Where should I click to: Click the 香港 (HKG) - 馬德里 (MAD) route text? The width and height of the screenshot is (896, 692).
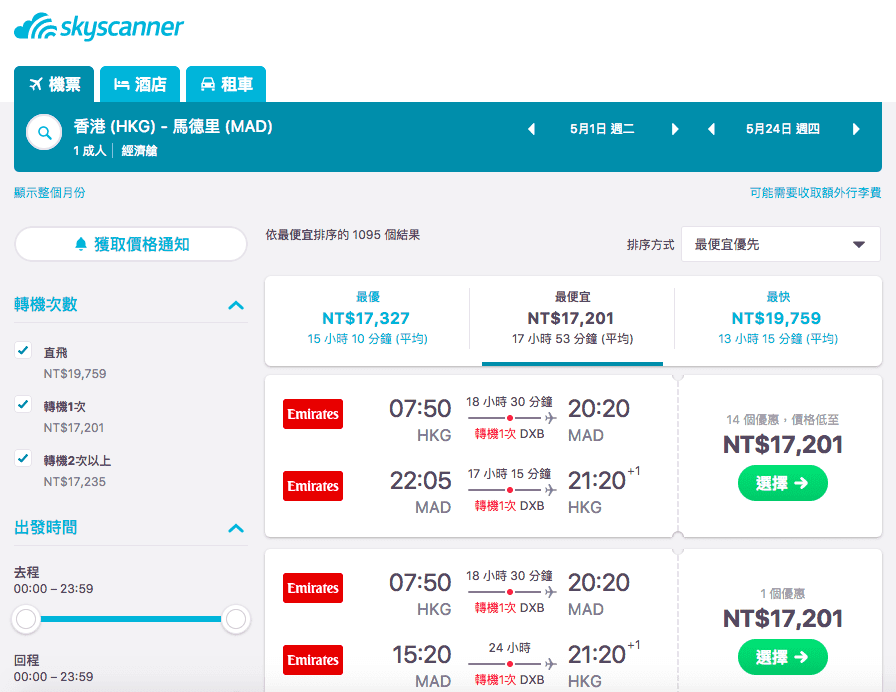tap(173, 126)
